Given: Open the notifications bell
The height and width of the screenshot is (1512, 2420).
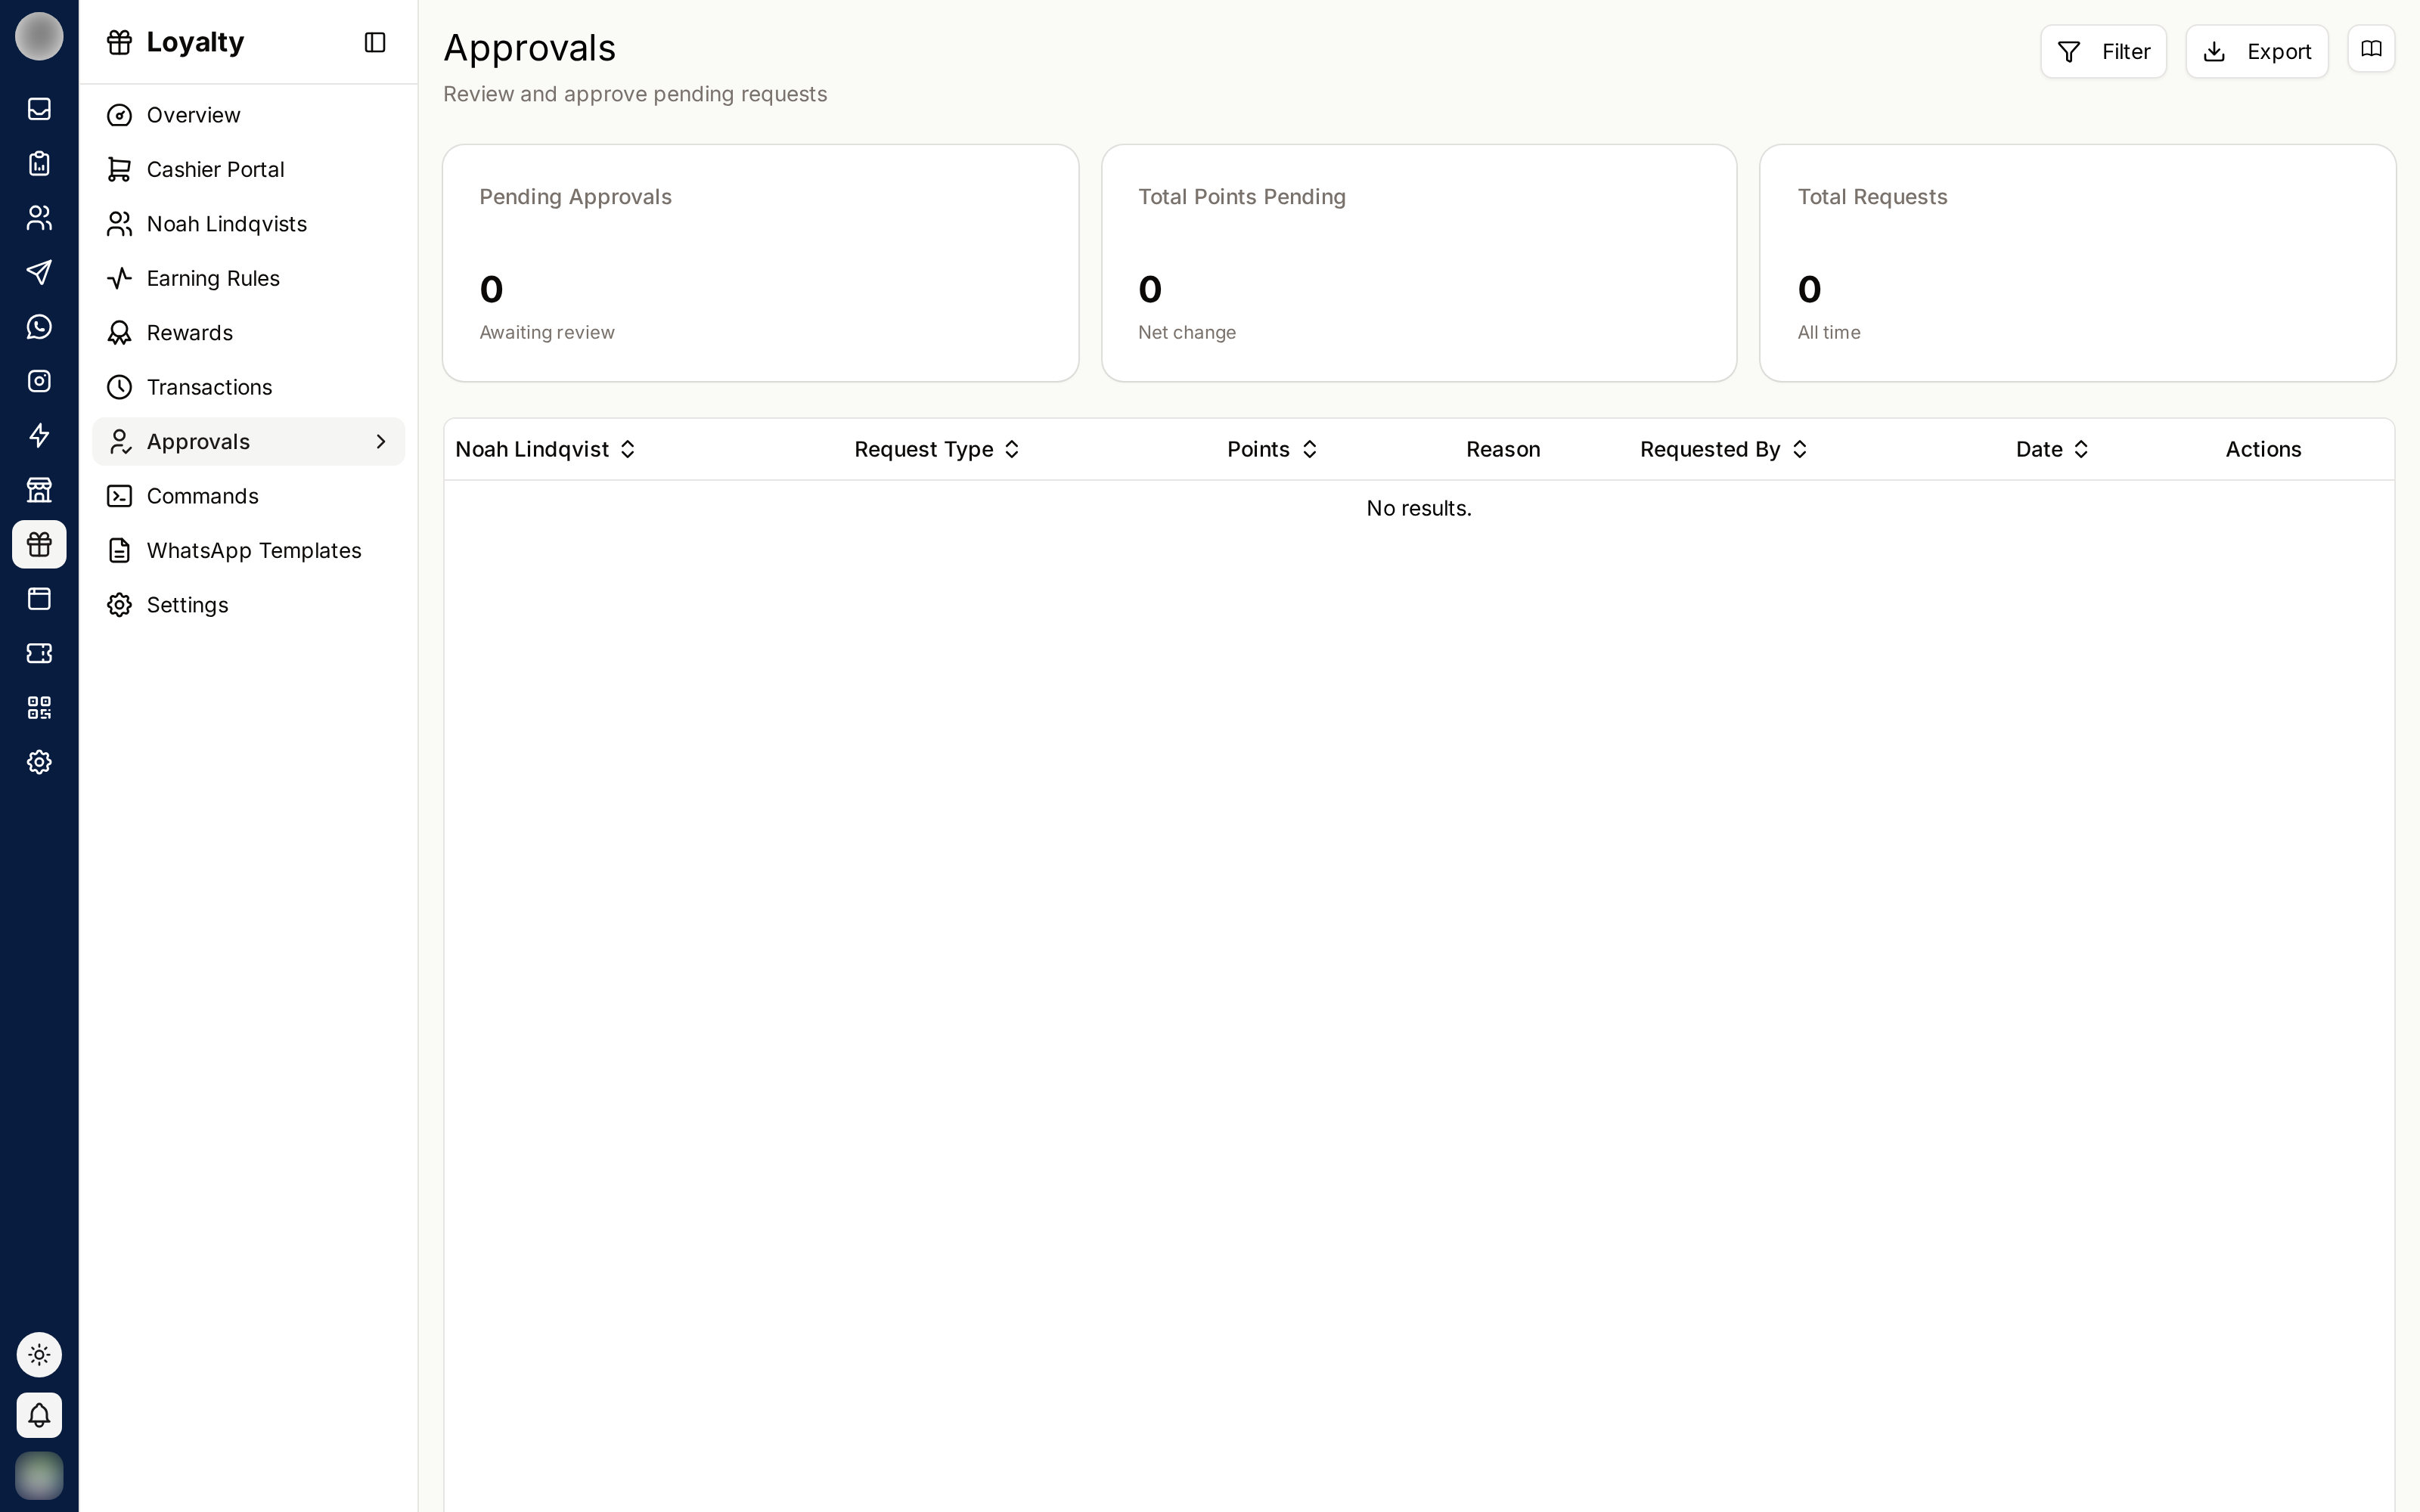Looking at the screenshot, I should [x=39, y=1415].
